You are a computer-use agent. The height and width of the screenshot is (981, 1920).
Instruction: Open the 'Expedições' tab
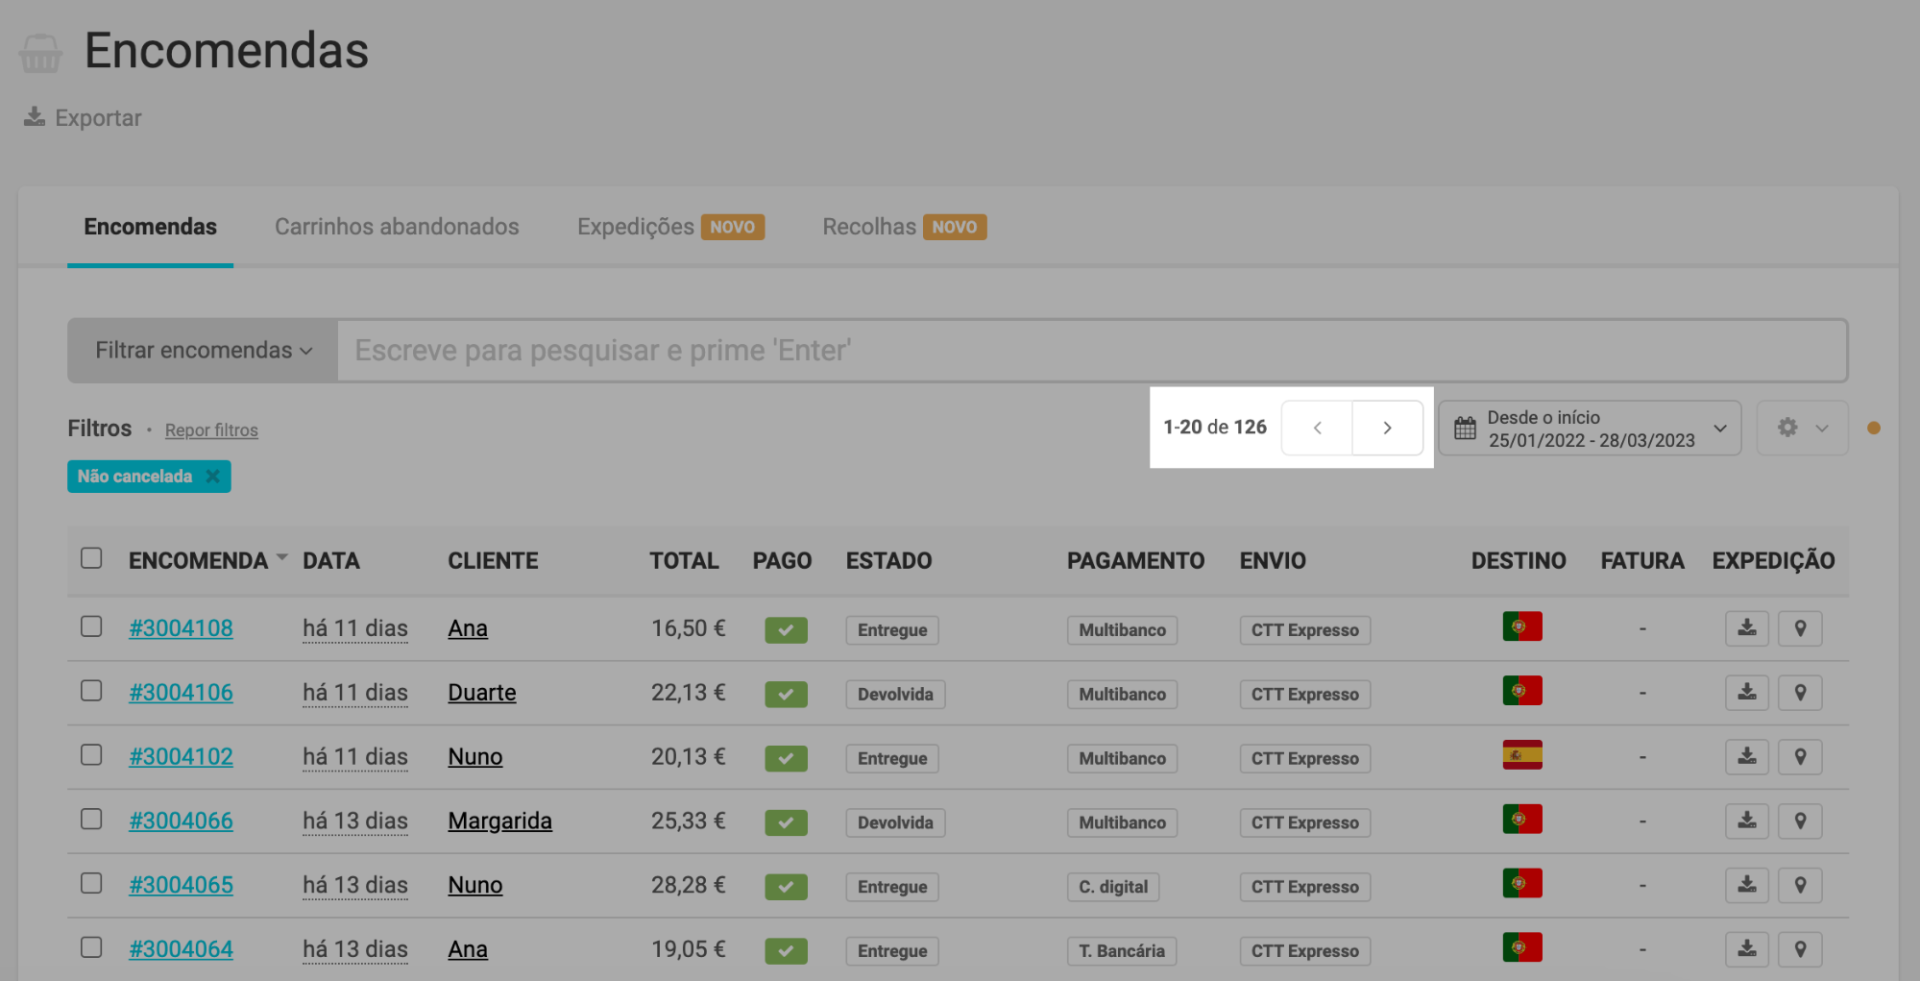[636, 227]
